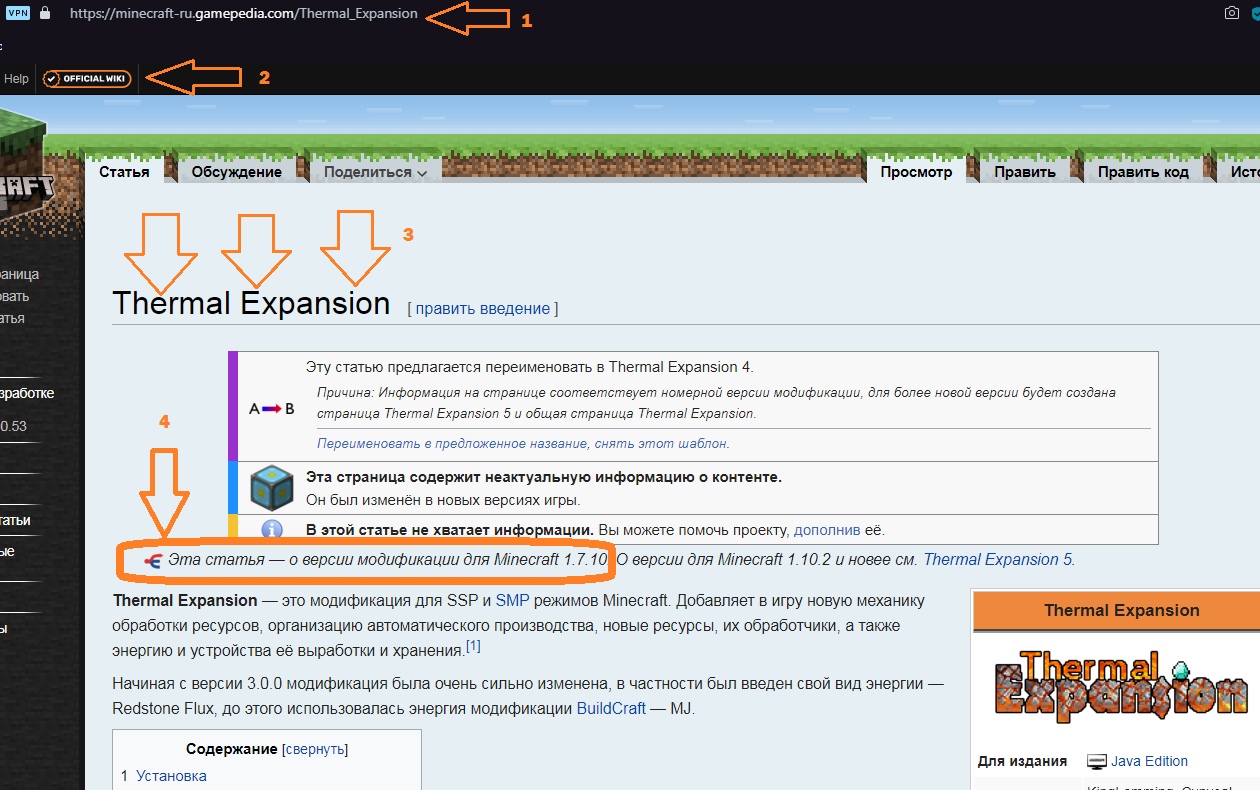The width and height of the screenshot is (1260, 790).
Task: Click the 'Для издания' infobox label
Action: click(x=1023, y=761)
